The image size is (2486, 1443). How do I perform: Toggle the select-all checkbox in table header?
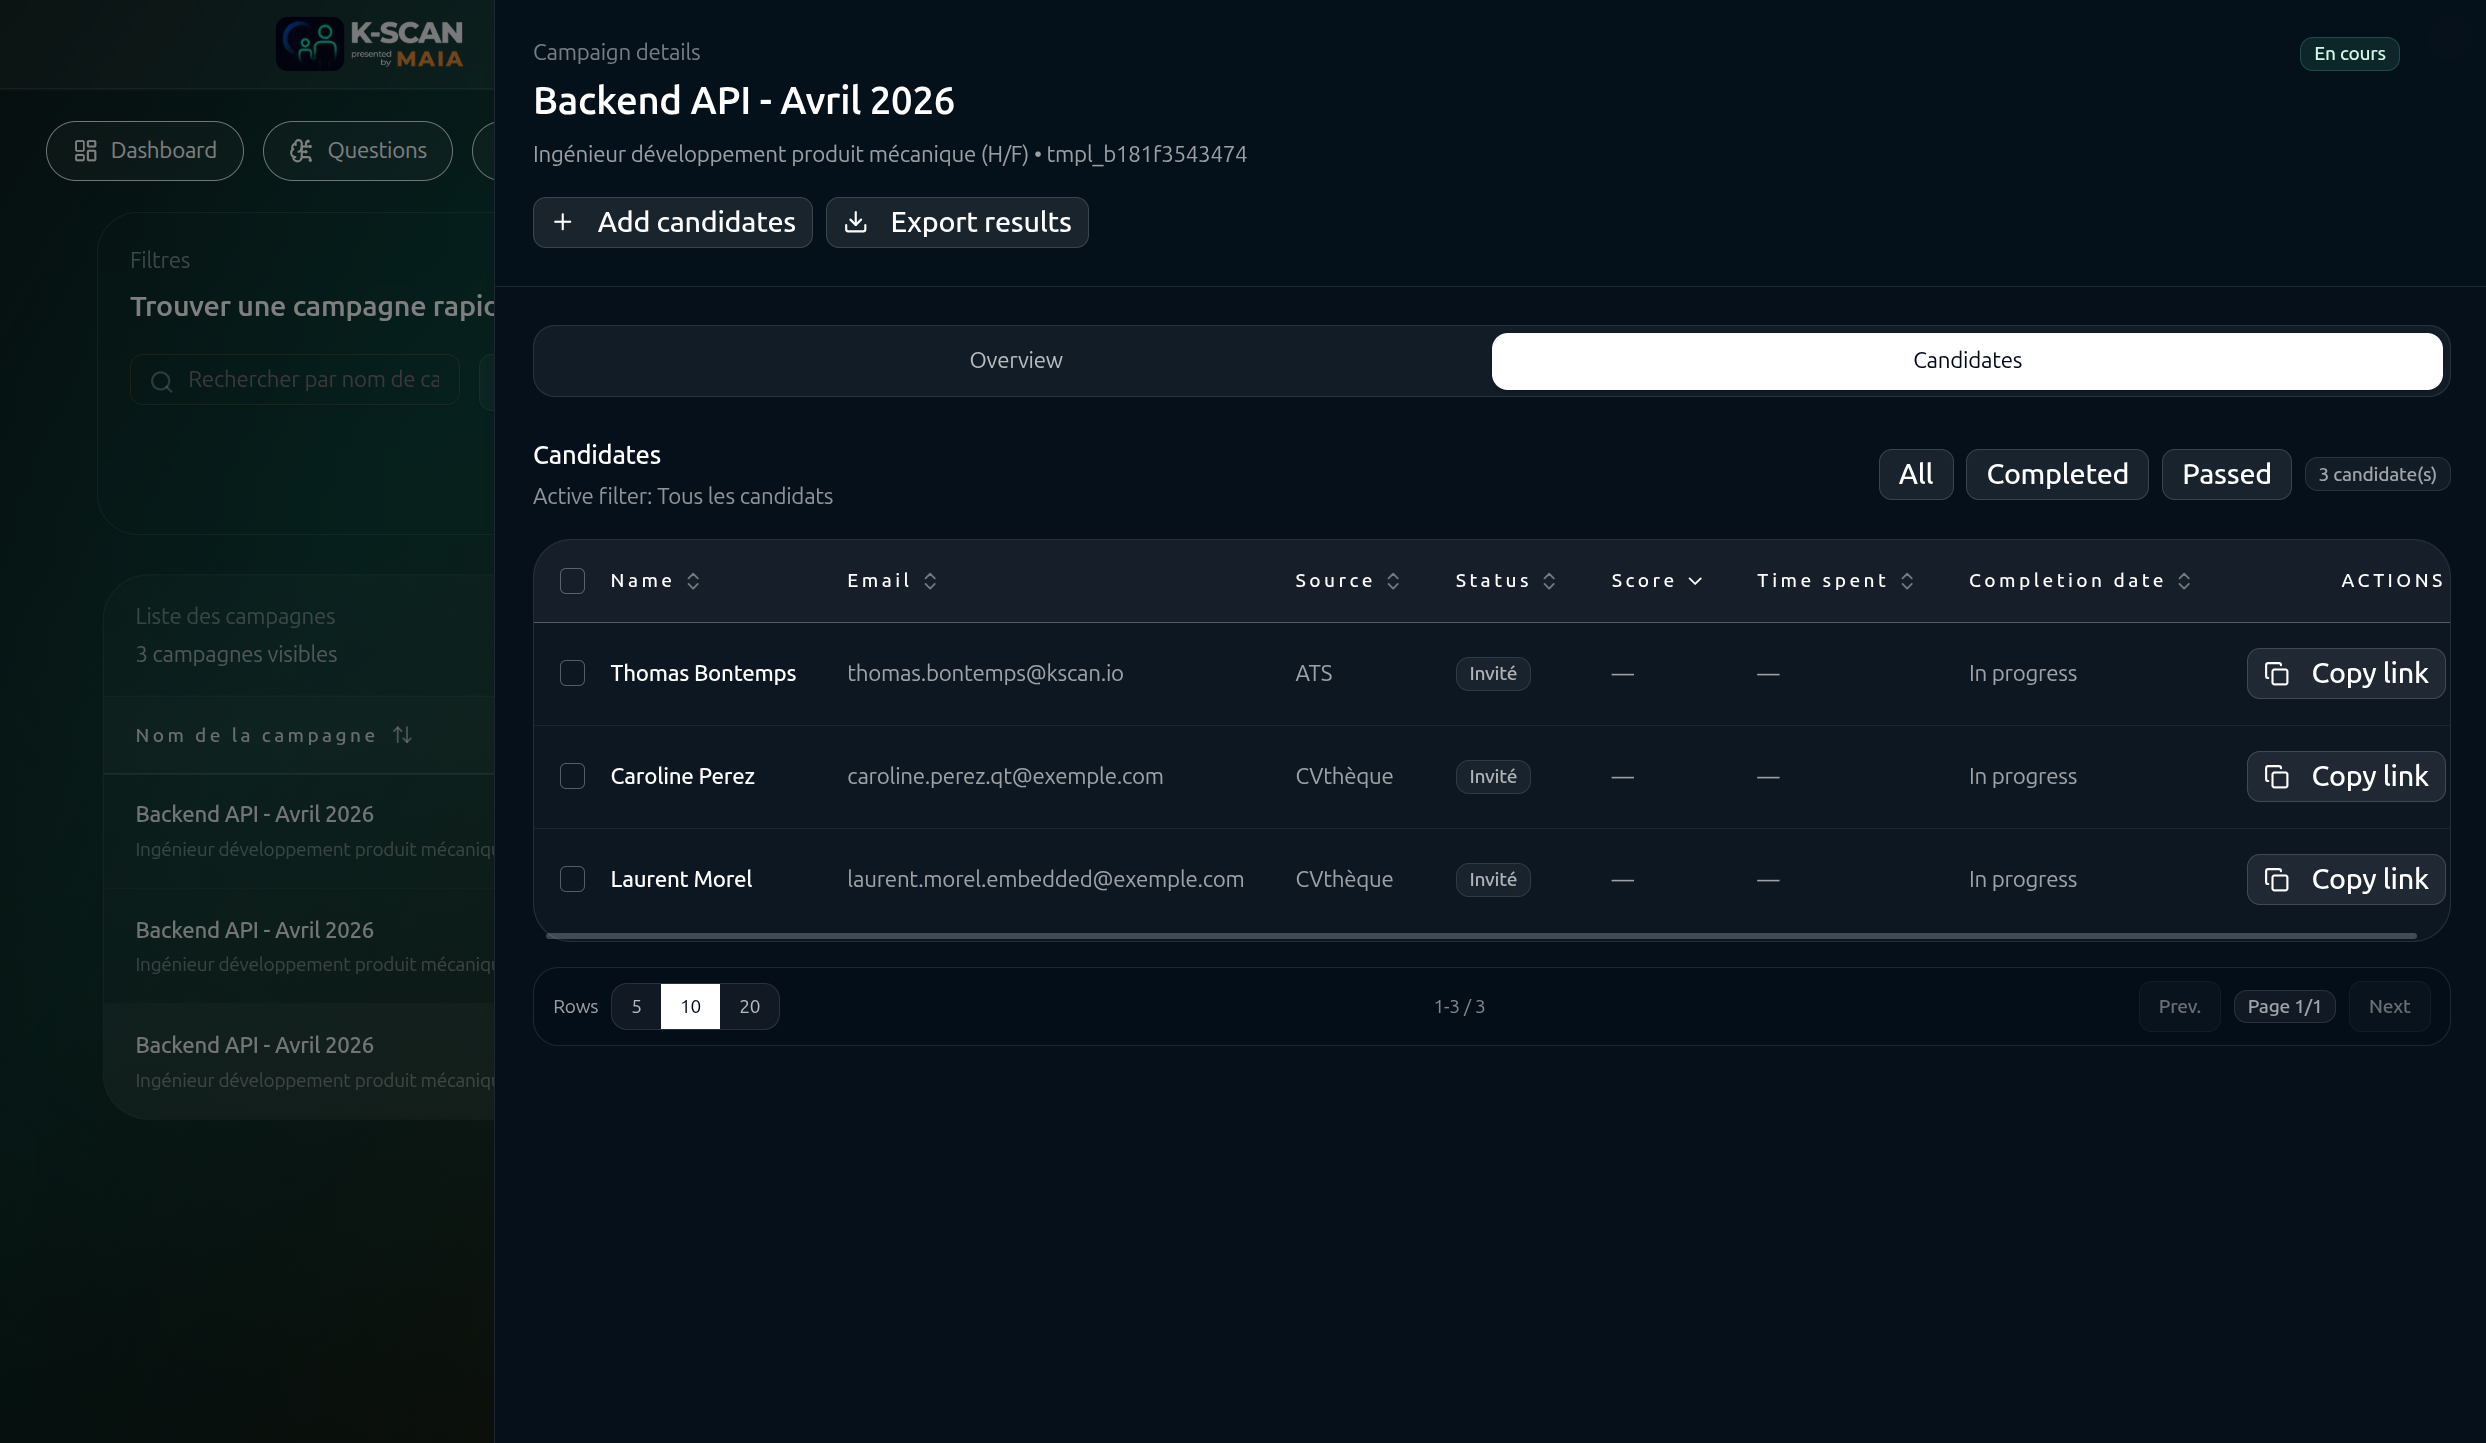572,581
